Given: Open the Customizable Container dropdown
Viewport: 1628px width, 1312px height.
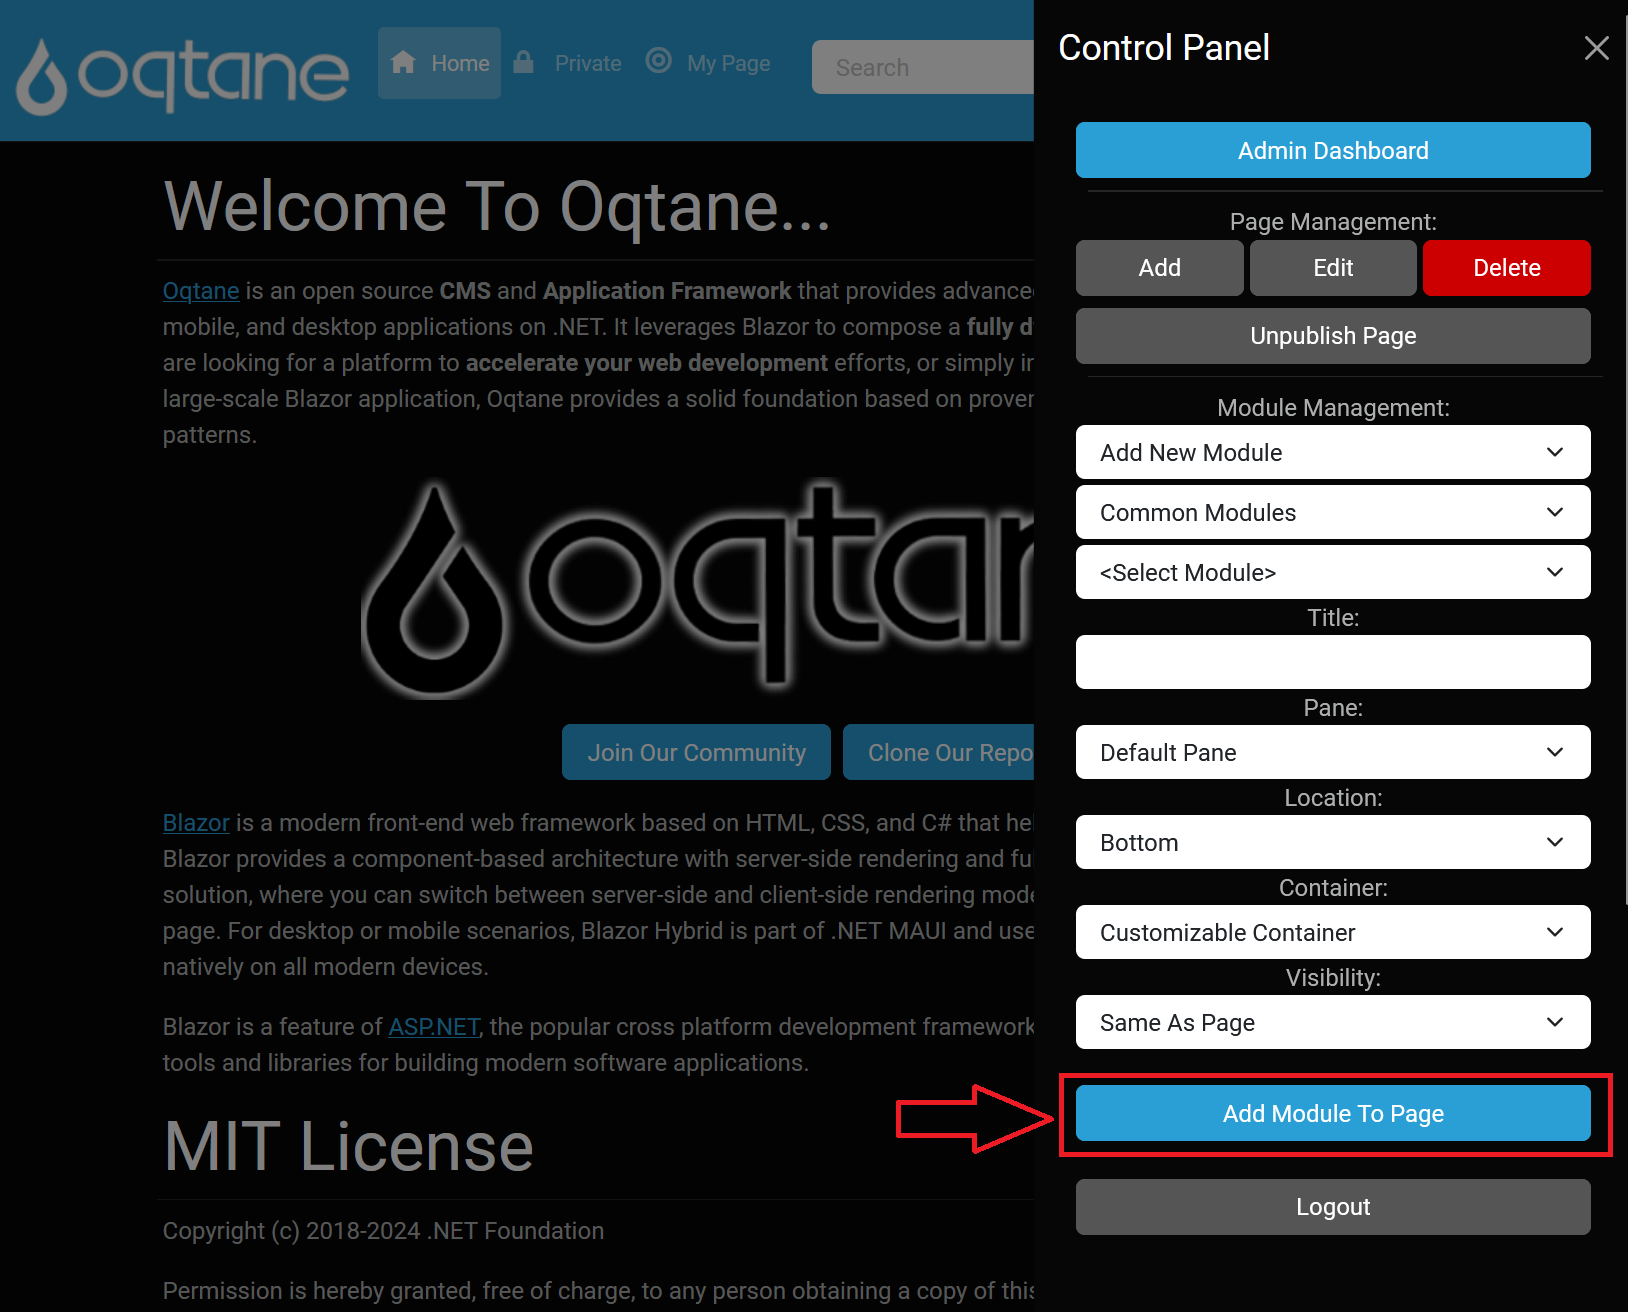Looking at the screenshot, I should (1333, 932).
